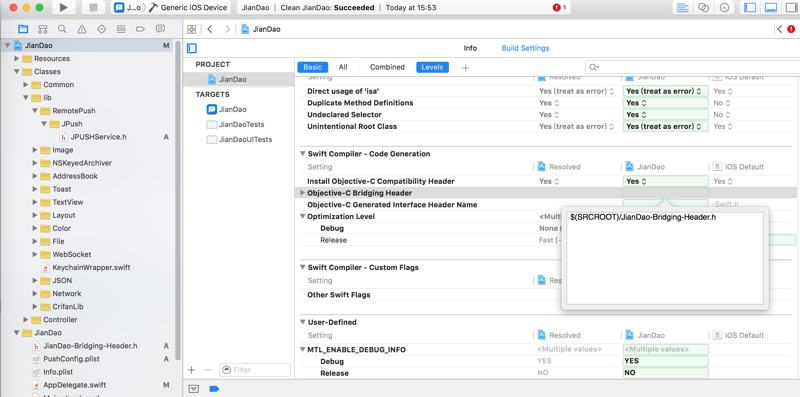This screenshot has height=397, width=800.
Task: Choose the Generic iOS Device destination
Action: [x=188, y=8]
